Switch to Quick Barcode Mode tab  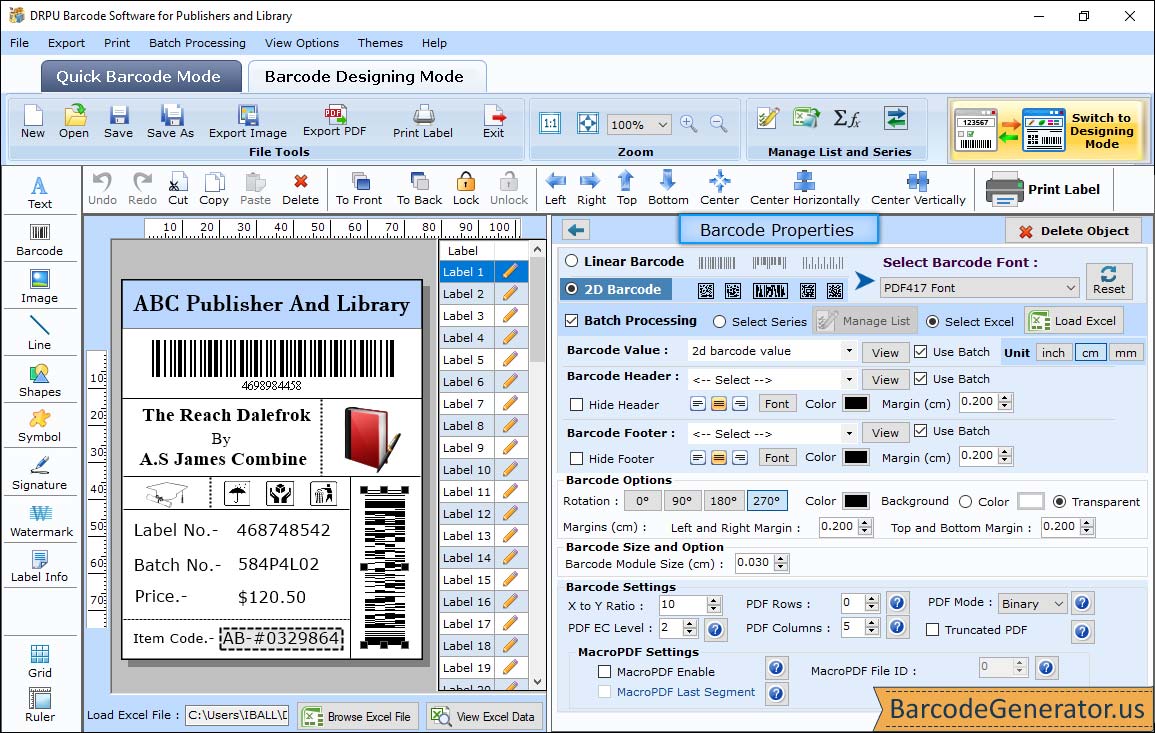(141, 77)
